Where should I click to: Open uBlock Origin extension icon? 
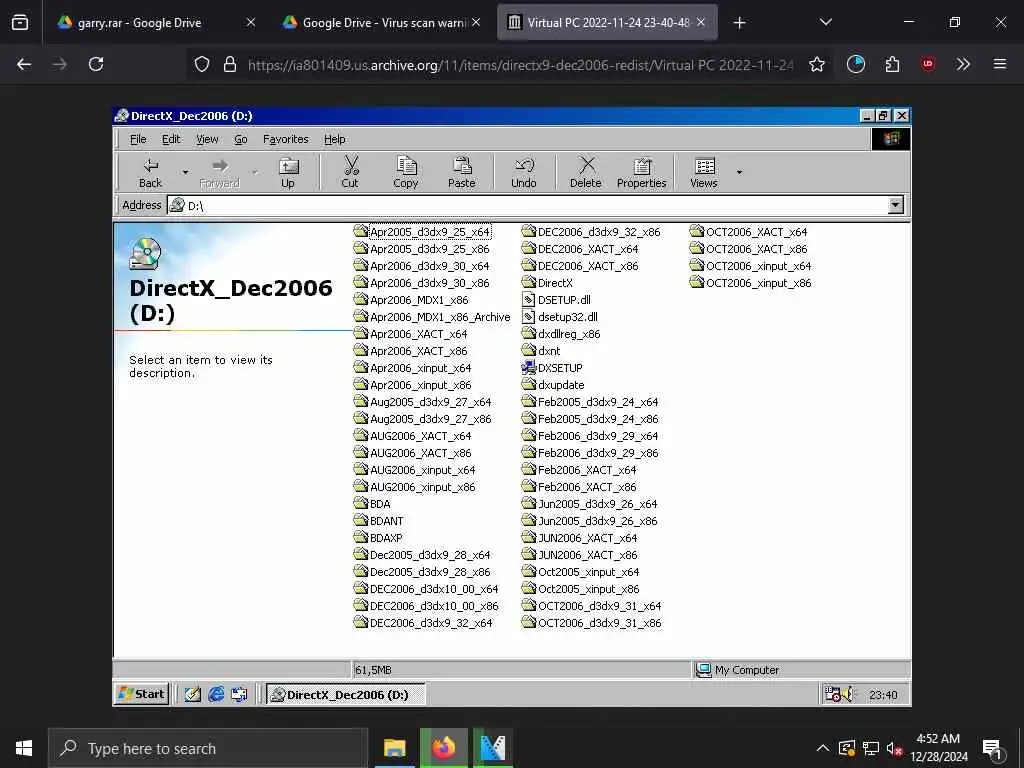927,64
